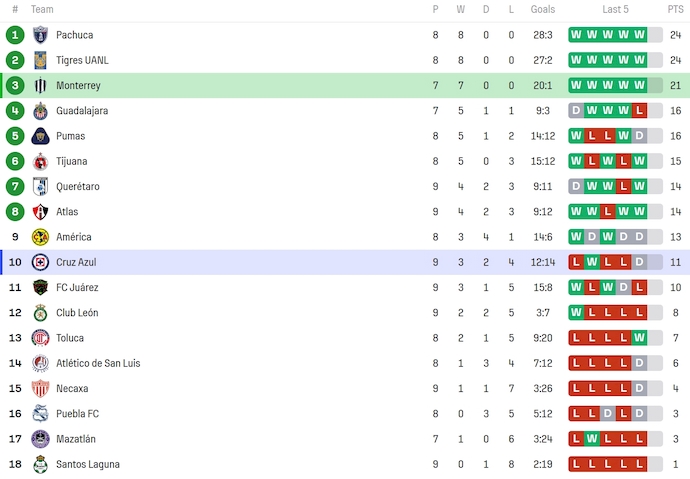Open the Tijuana team page link
This screenshot has height=479, width=690.
click(x=71, y=161)
